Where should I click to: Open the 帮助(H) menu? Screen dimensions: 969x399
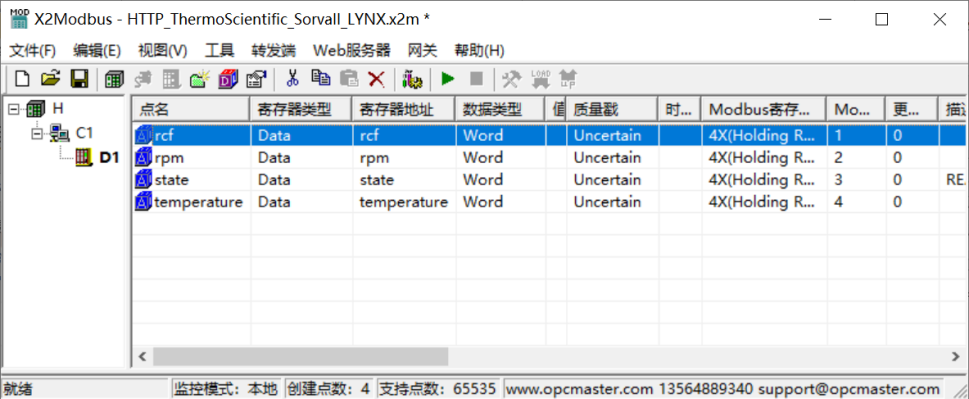click(x=480, y=51)
